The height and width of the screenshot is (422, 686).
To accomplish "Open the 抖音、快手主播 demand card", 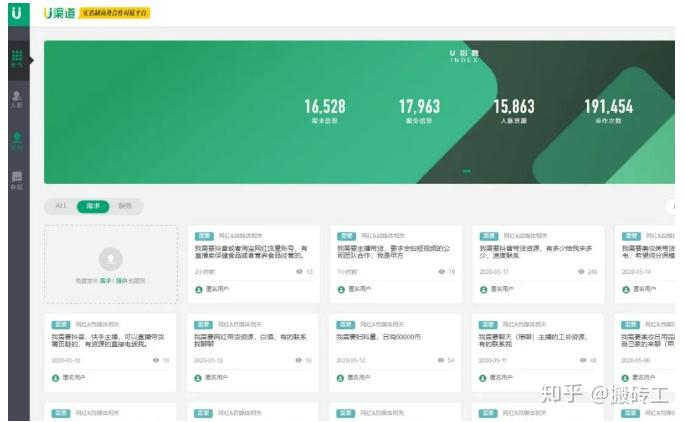I will click(110, 352).
